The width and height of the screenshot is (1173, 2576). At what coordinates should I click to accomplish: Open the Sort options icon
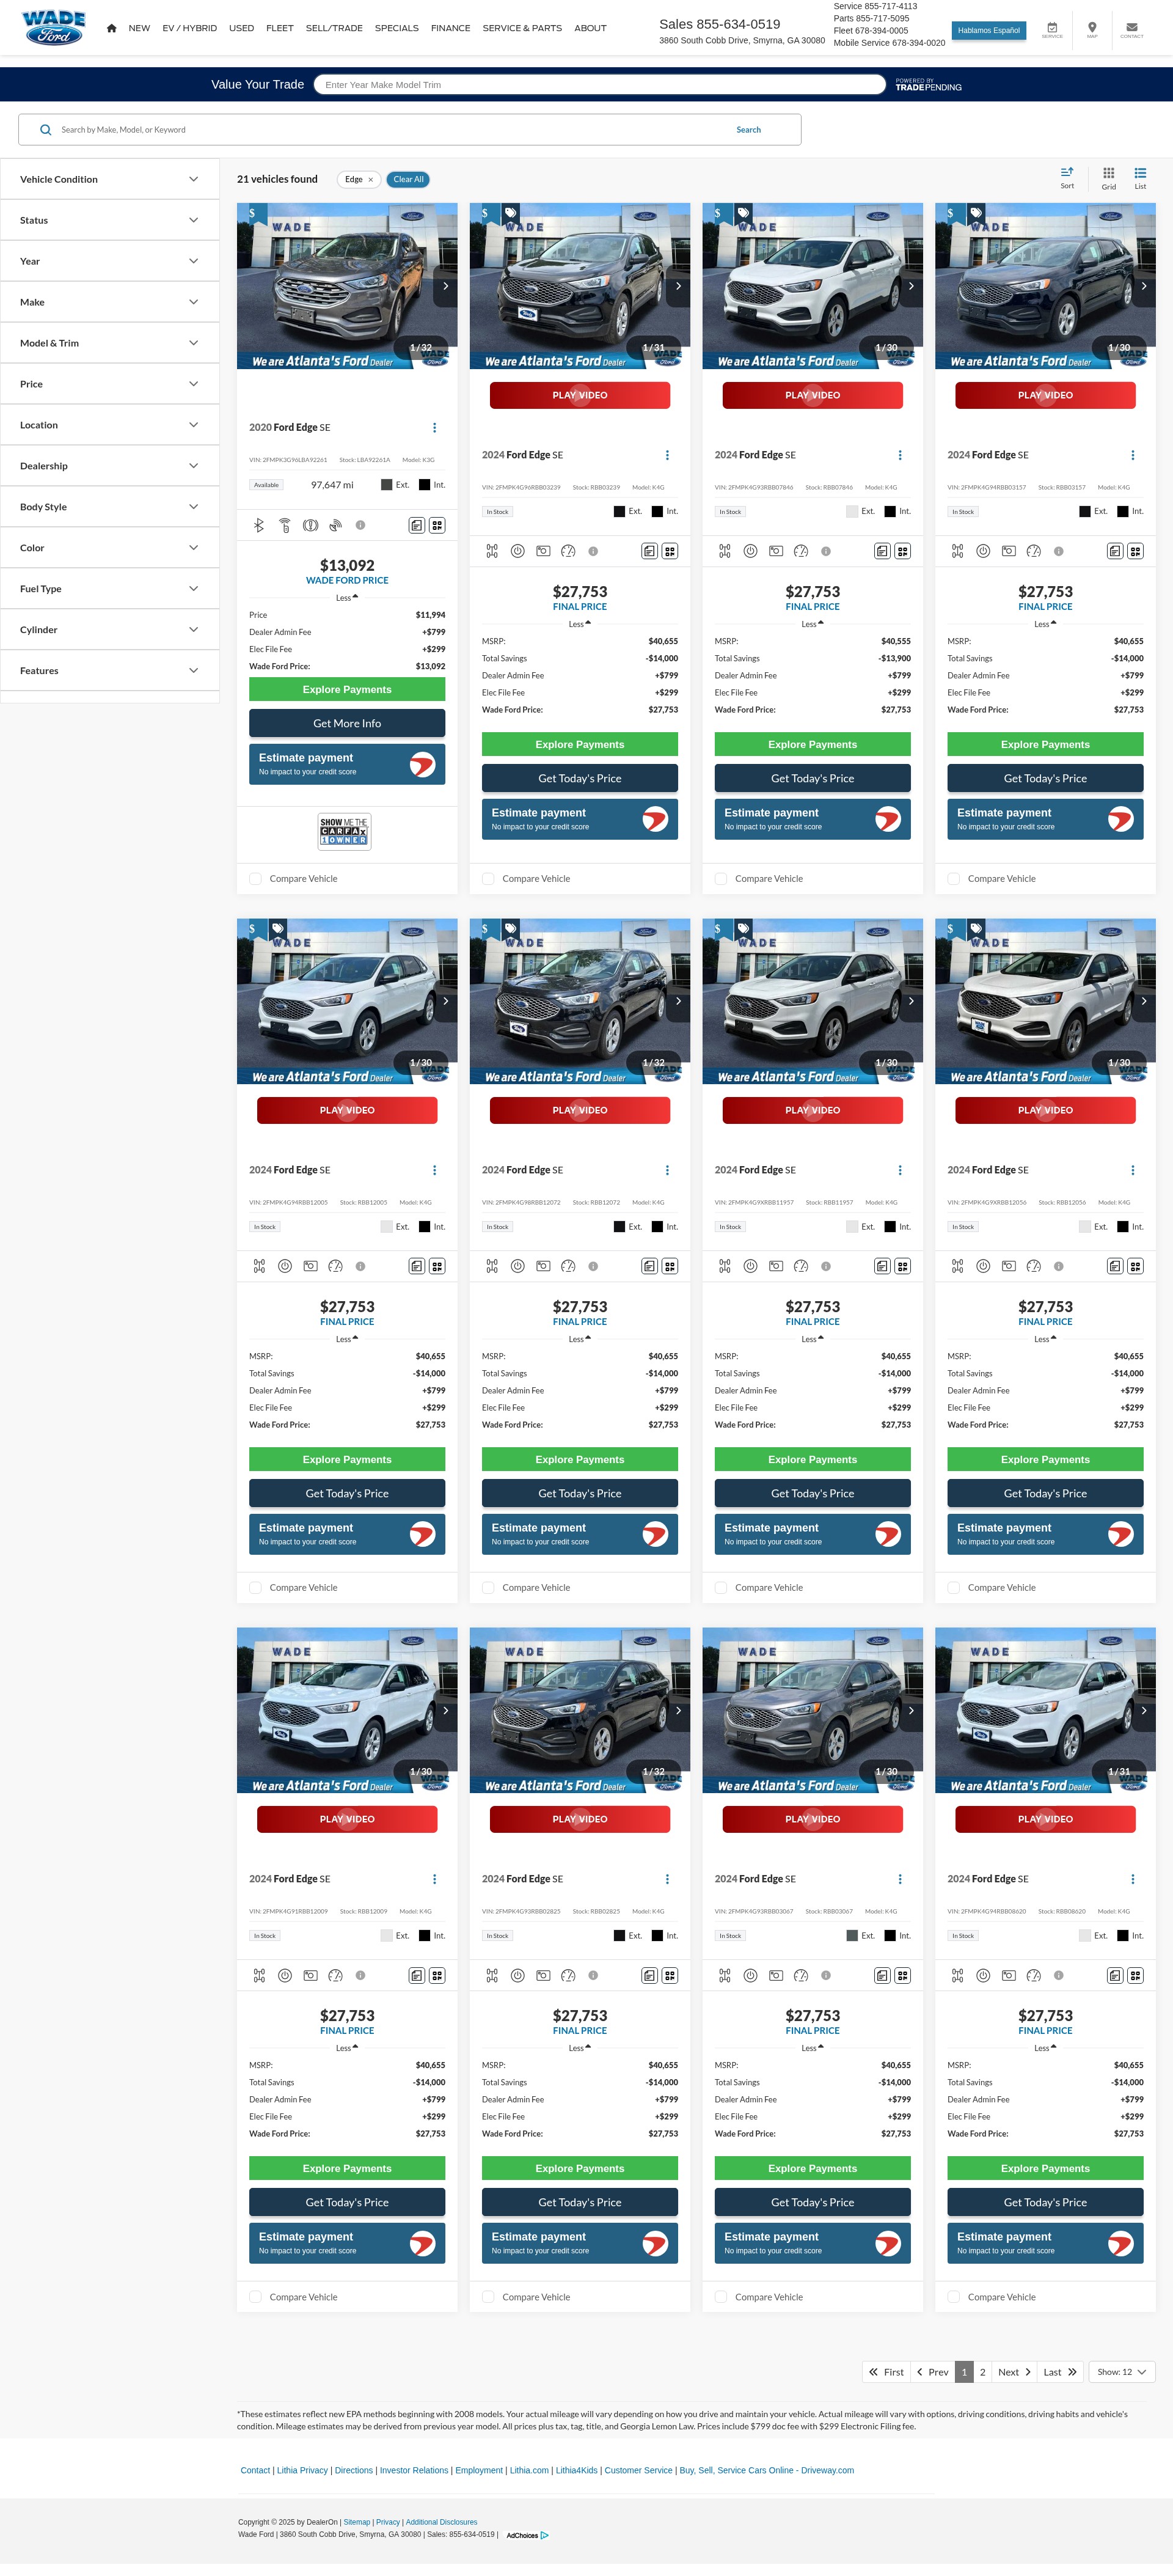(1067, 177)
